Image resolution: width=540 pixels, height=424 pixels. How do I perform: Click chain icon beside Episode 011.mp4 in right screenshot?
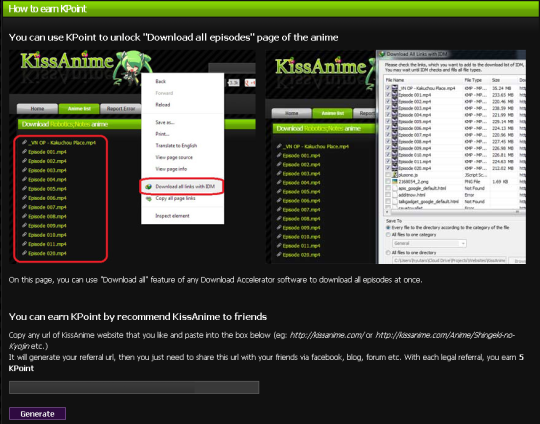point(279,246)
